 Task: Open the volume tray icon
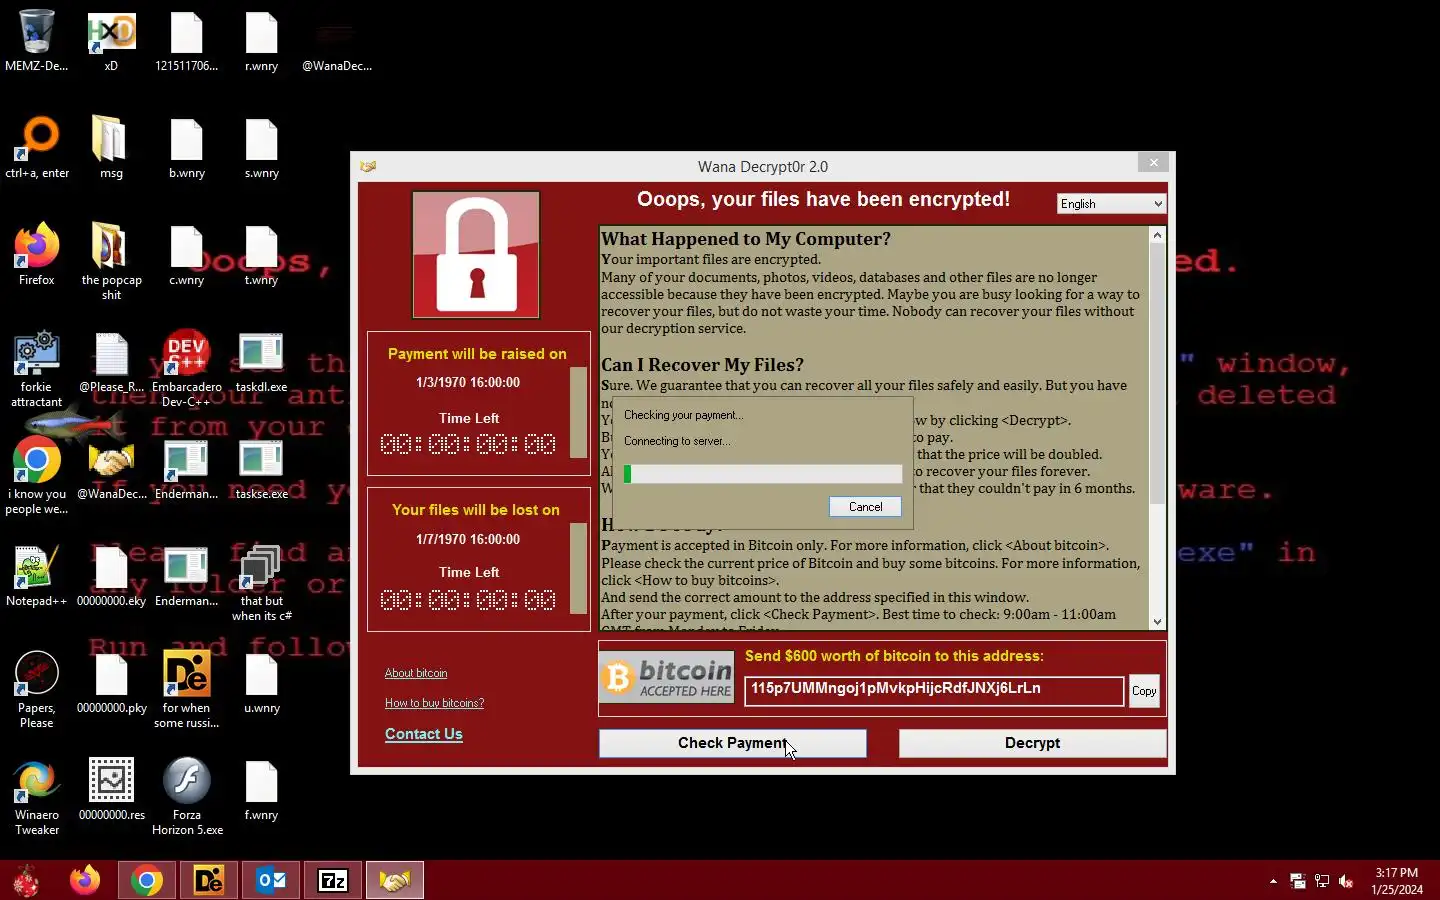[1346, 881]
